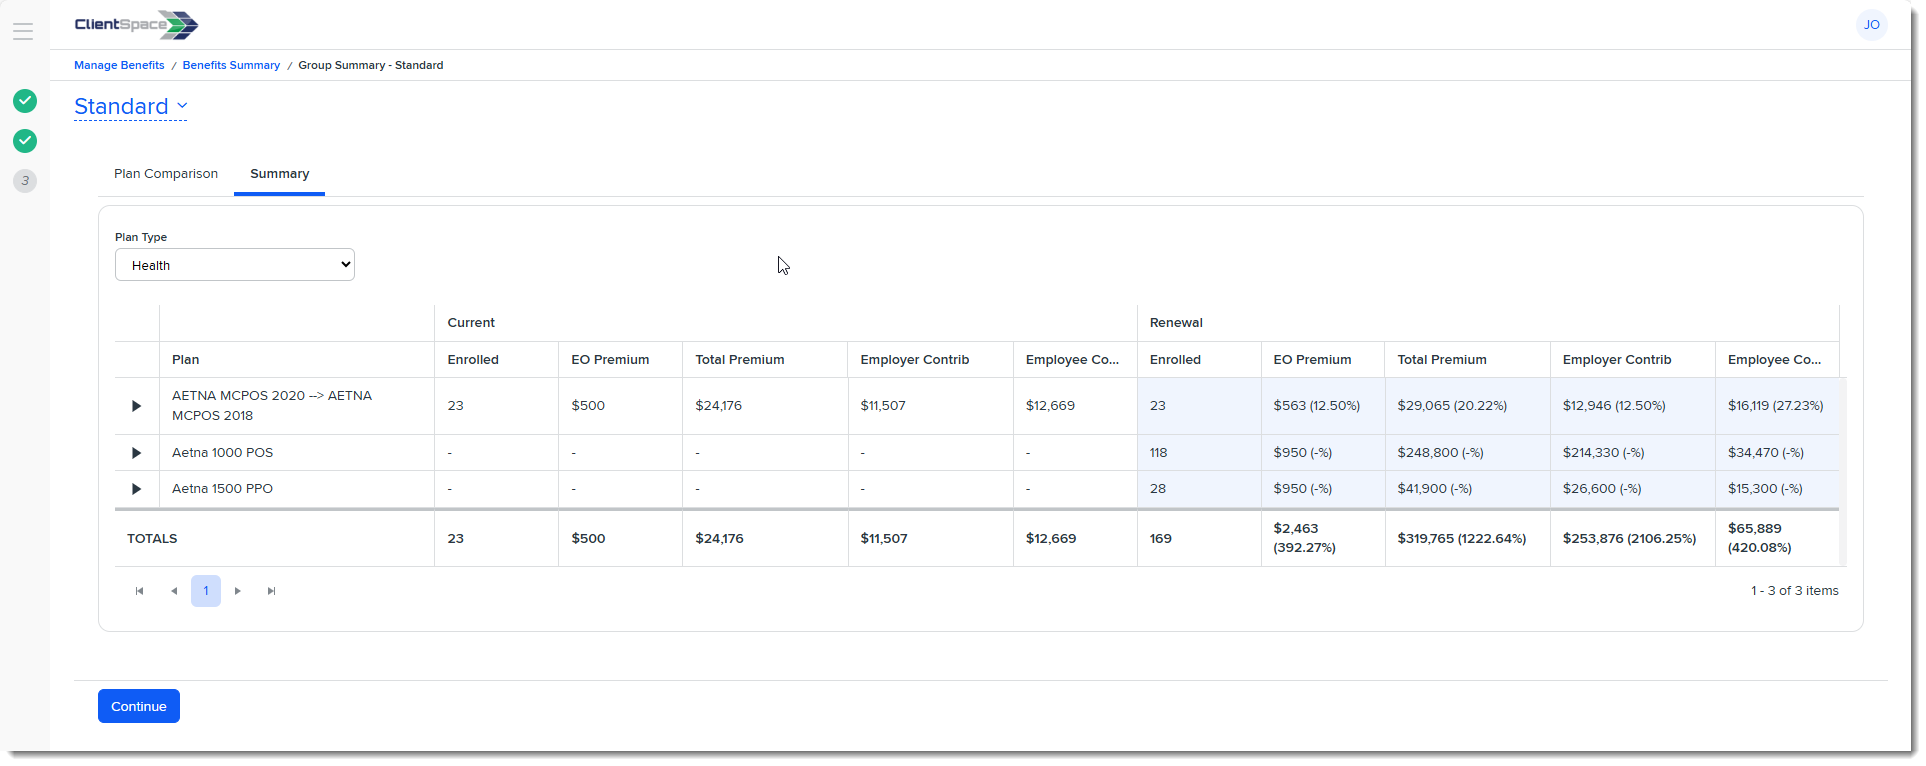Go to previous page of the grid
This screenshot has height=766, width=1926.
click(x=174, y=591)
